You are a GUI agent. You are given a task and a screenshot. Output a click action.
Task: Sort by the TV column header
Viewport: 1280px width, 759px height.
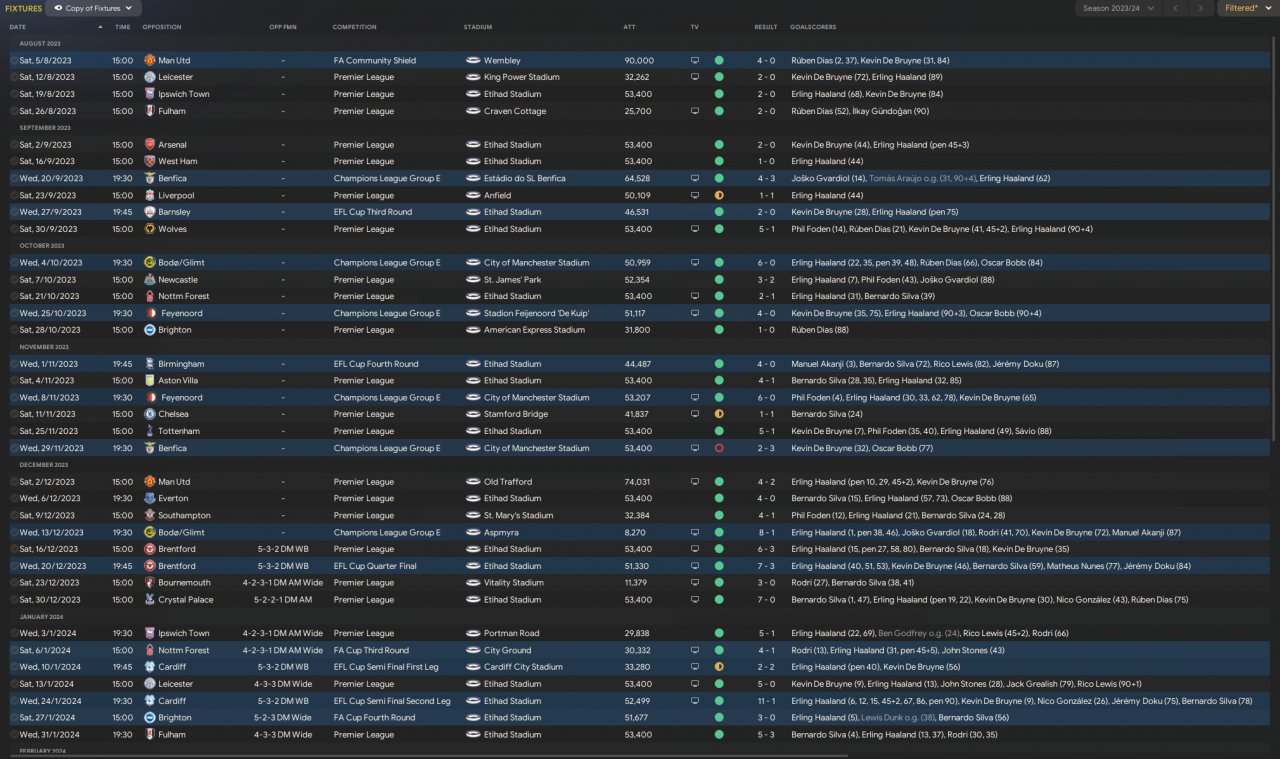coord(695,27)
